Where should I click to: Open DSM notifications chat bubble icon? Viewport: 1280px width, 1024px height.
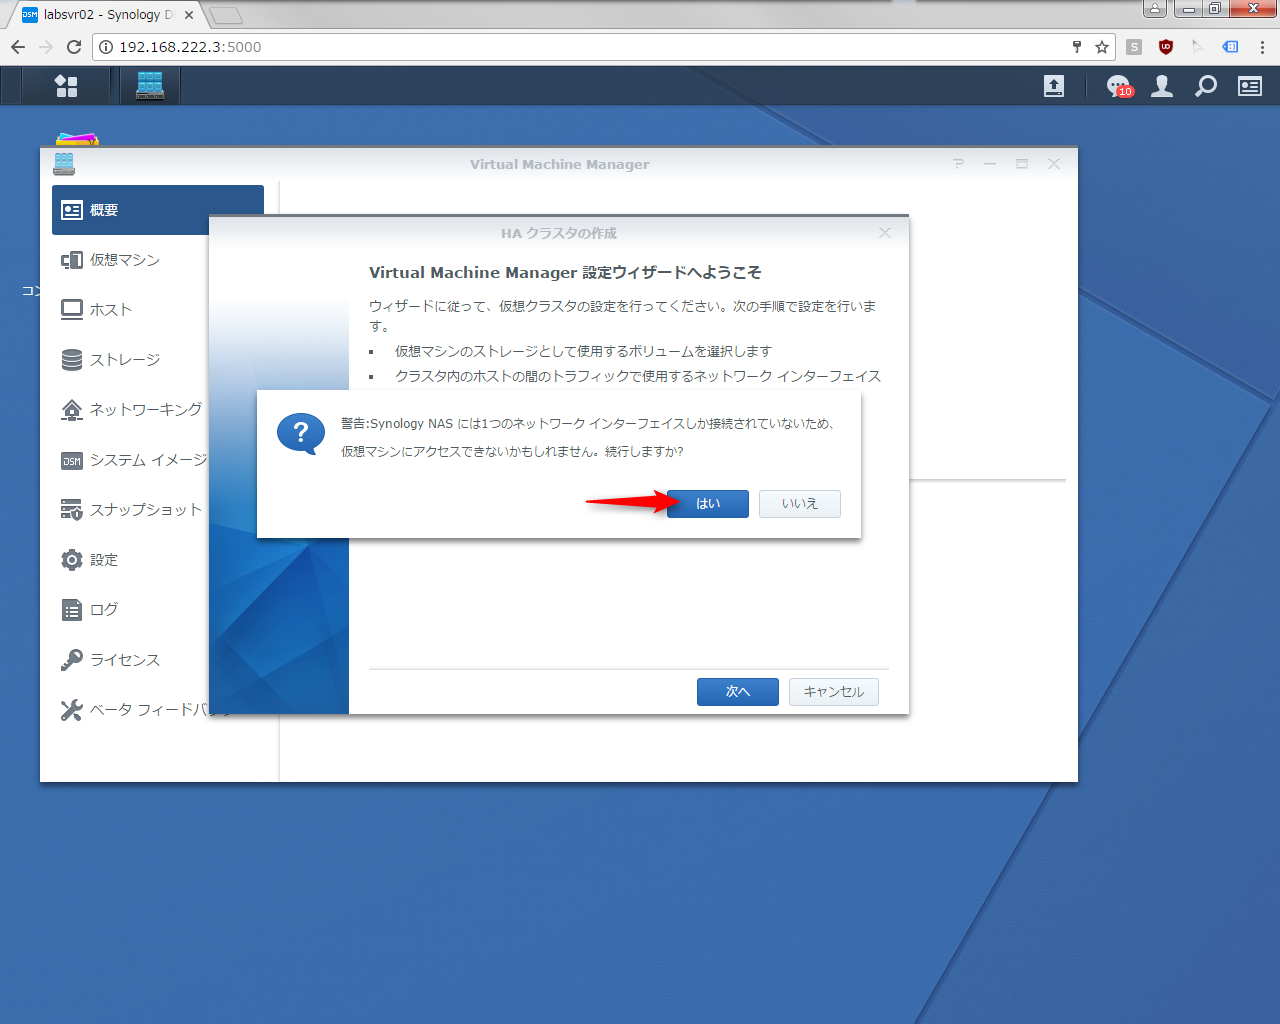tap(1119, 86)
